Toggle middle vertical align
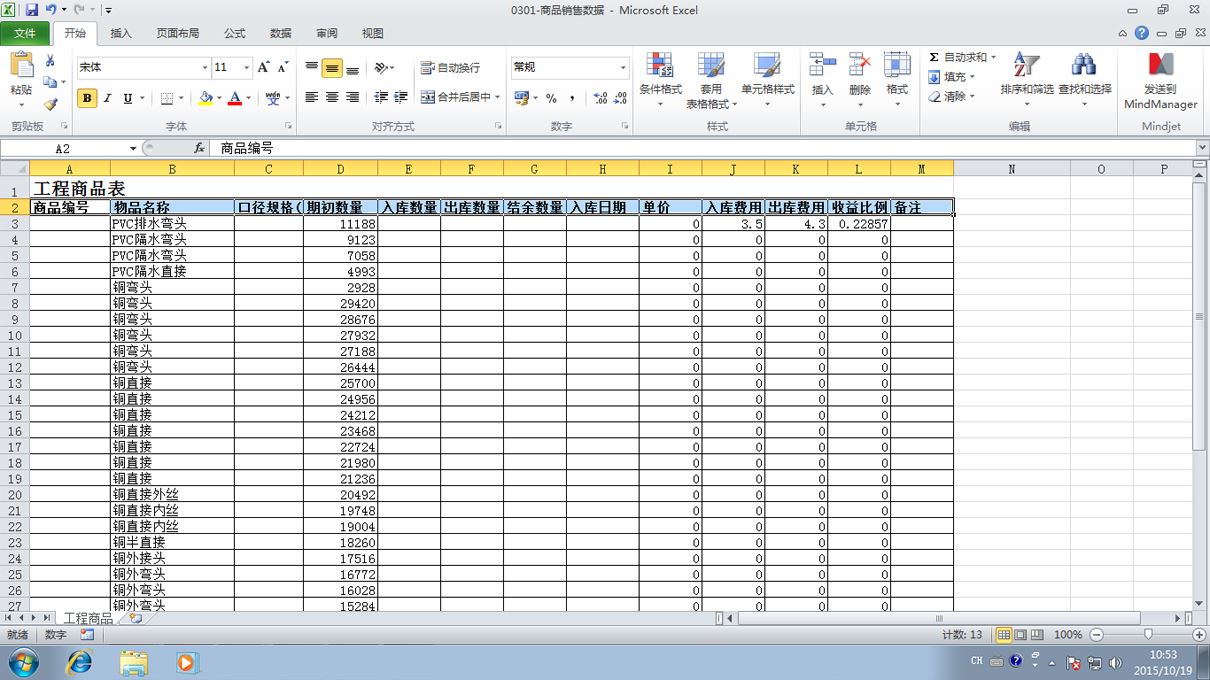The image size is (1210, 680). point(332,68)
